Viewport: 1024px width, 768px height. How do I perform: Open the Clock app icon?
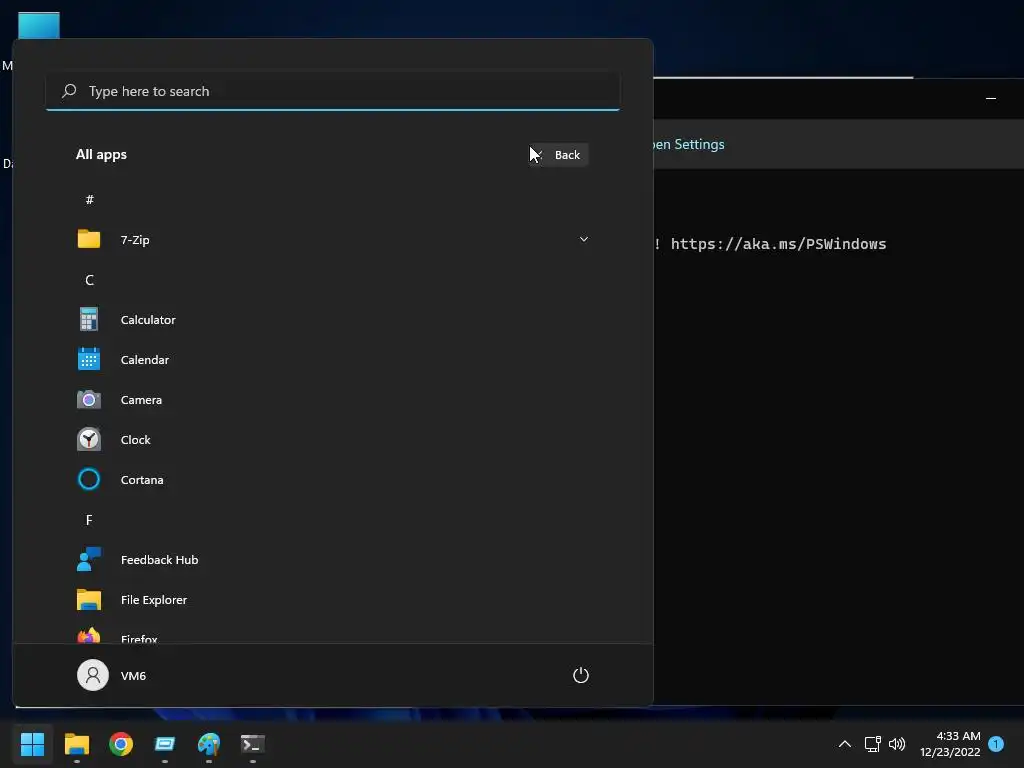pyautogui.click(x=89, y=440)
